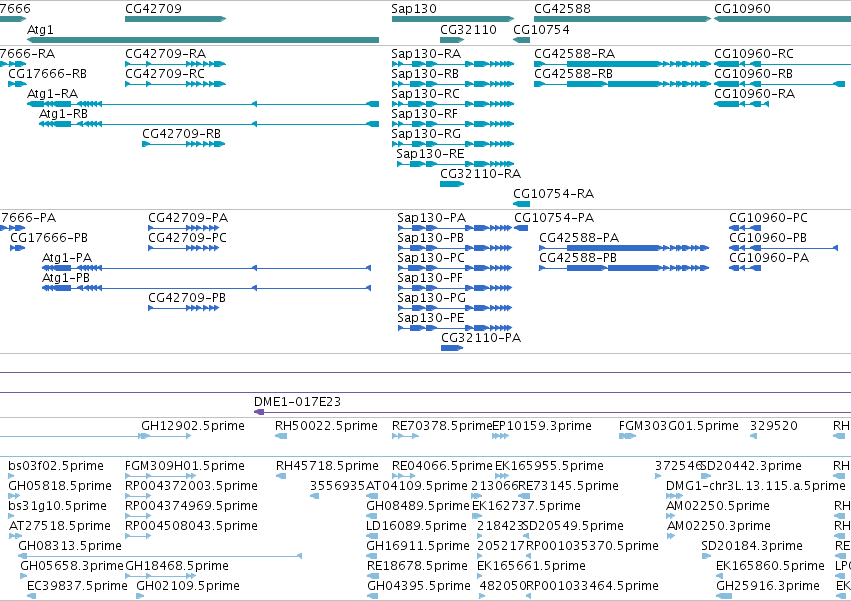
Task: Select the CG10754 gene label
Action: tap(542, 29)
